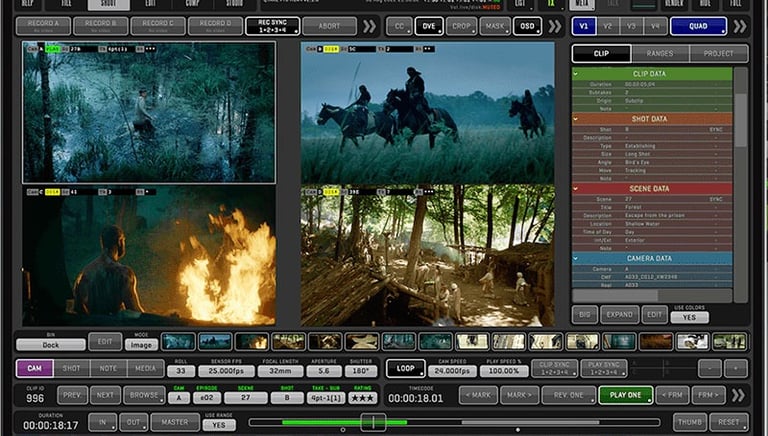This screenshot has height=436, width=768.
Task: Switch to the SHOT metadata tab
Action: 72,368
